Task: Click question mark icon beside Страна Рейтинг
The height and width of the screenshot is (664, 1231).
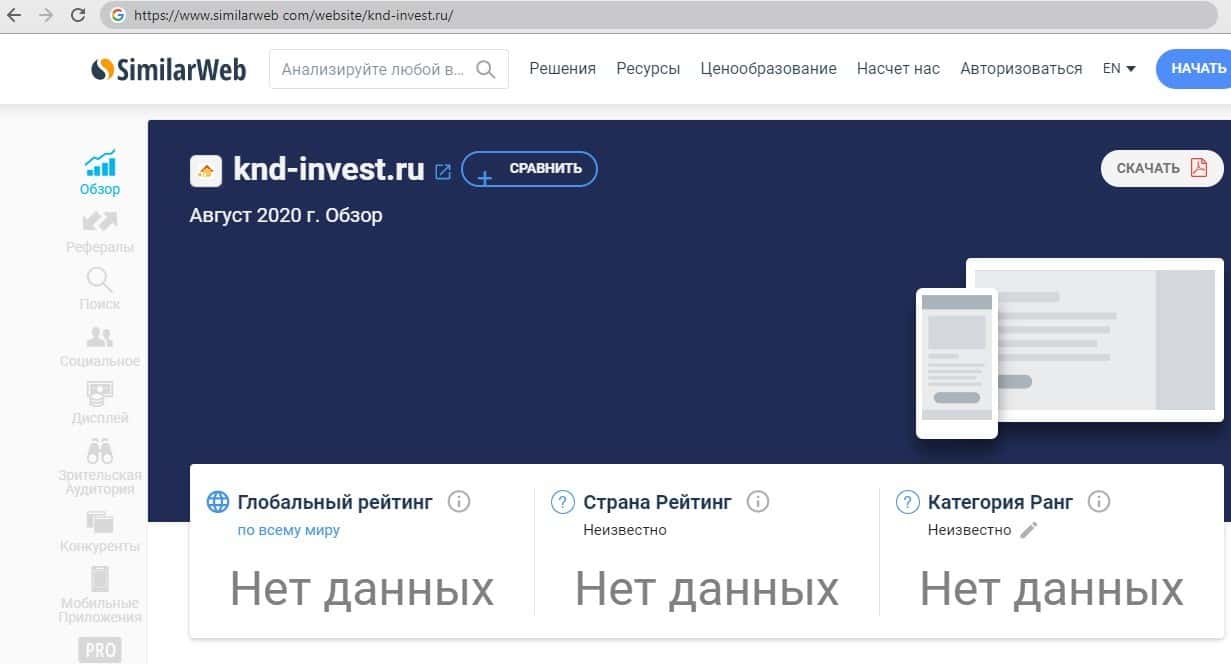Action: tap(563, 502)
